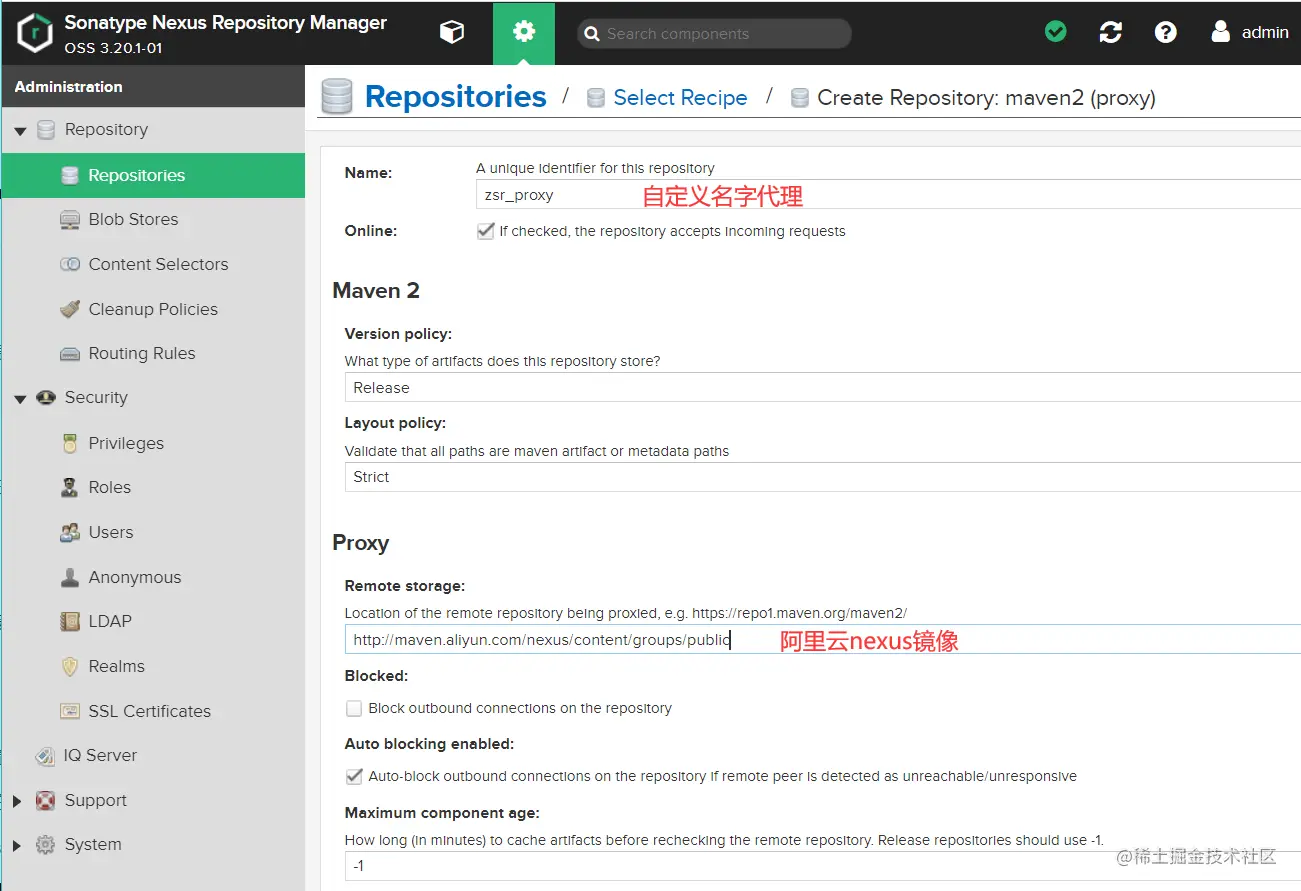Screen dimensions: 1301x891
Task: Click the Select Recipe breadcrumb database icon
Action: coord(596,98)
